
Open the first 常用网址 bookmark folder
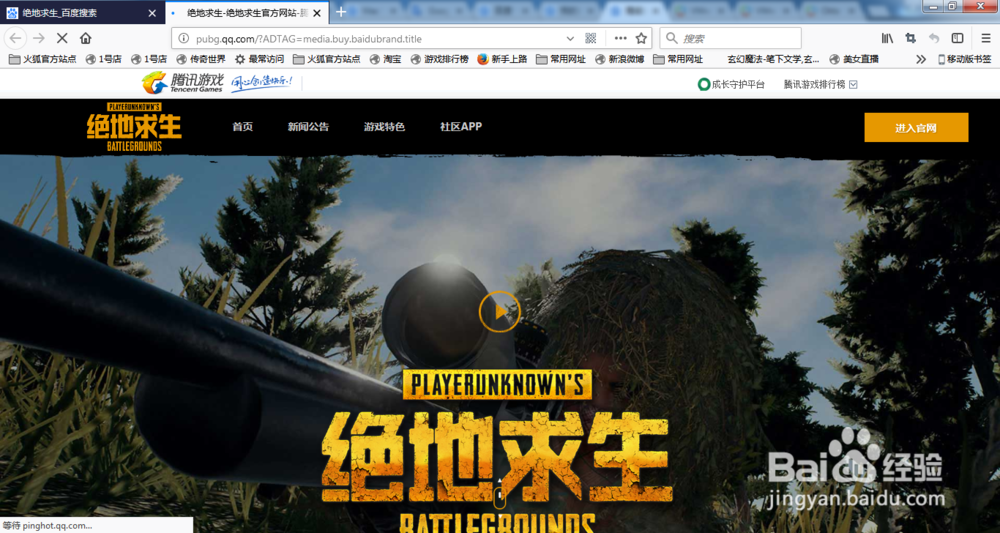[561, 59]
